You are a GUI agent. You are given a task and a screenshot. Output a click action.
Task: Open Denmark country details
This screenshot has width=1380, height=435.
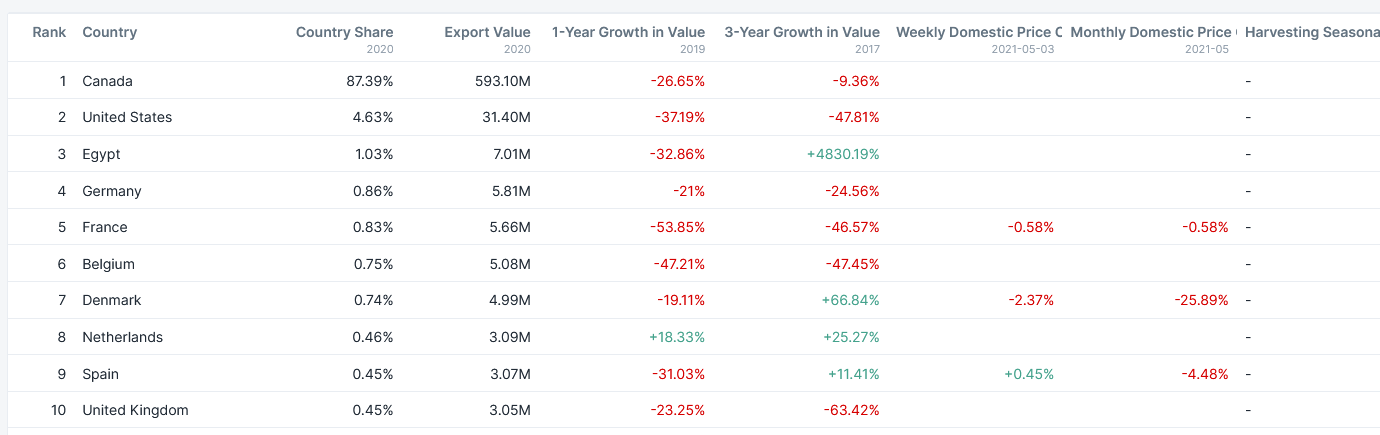[x=112, y=300]
